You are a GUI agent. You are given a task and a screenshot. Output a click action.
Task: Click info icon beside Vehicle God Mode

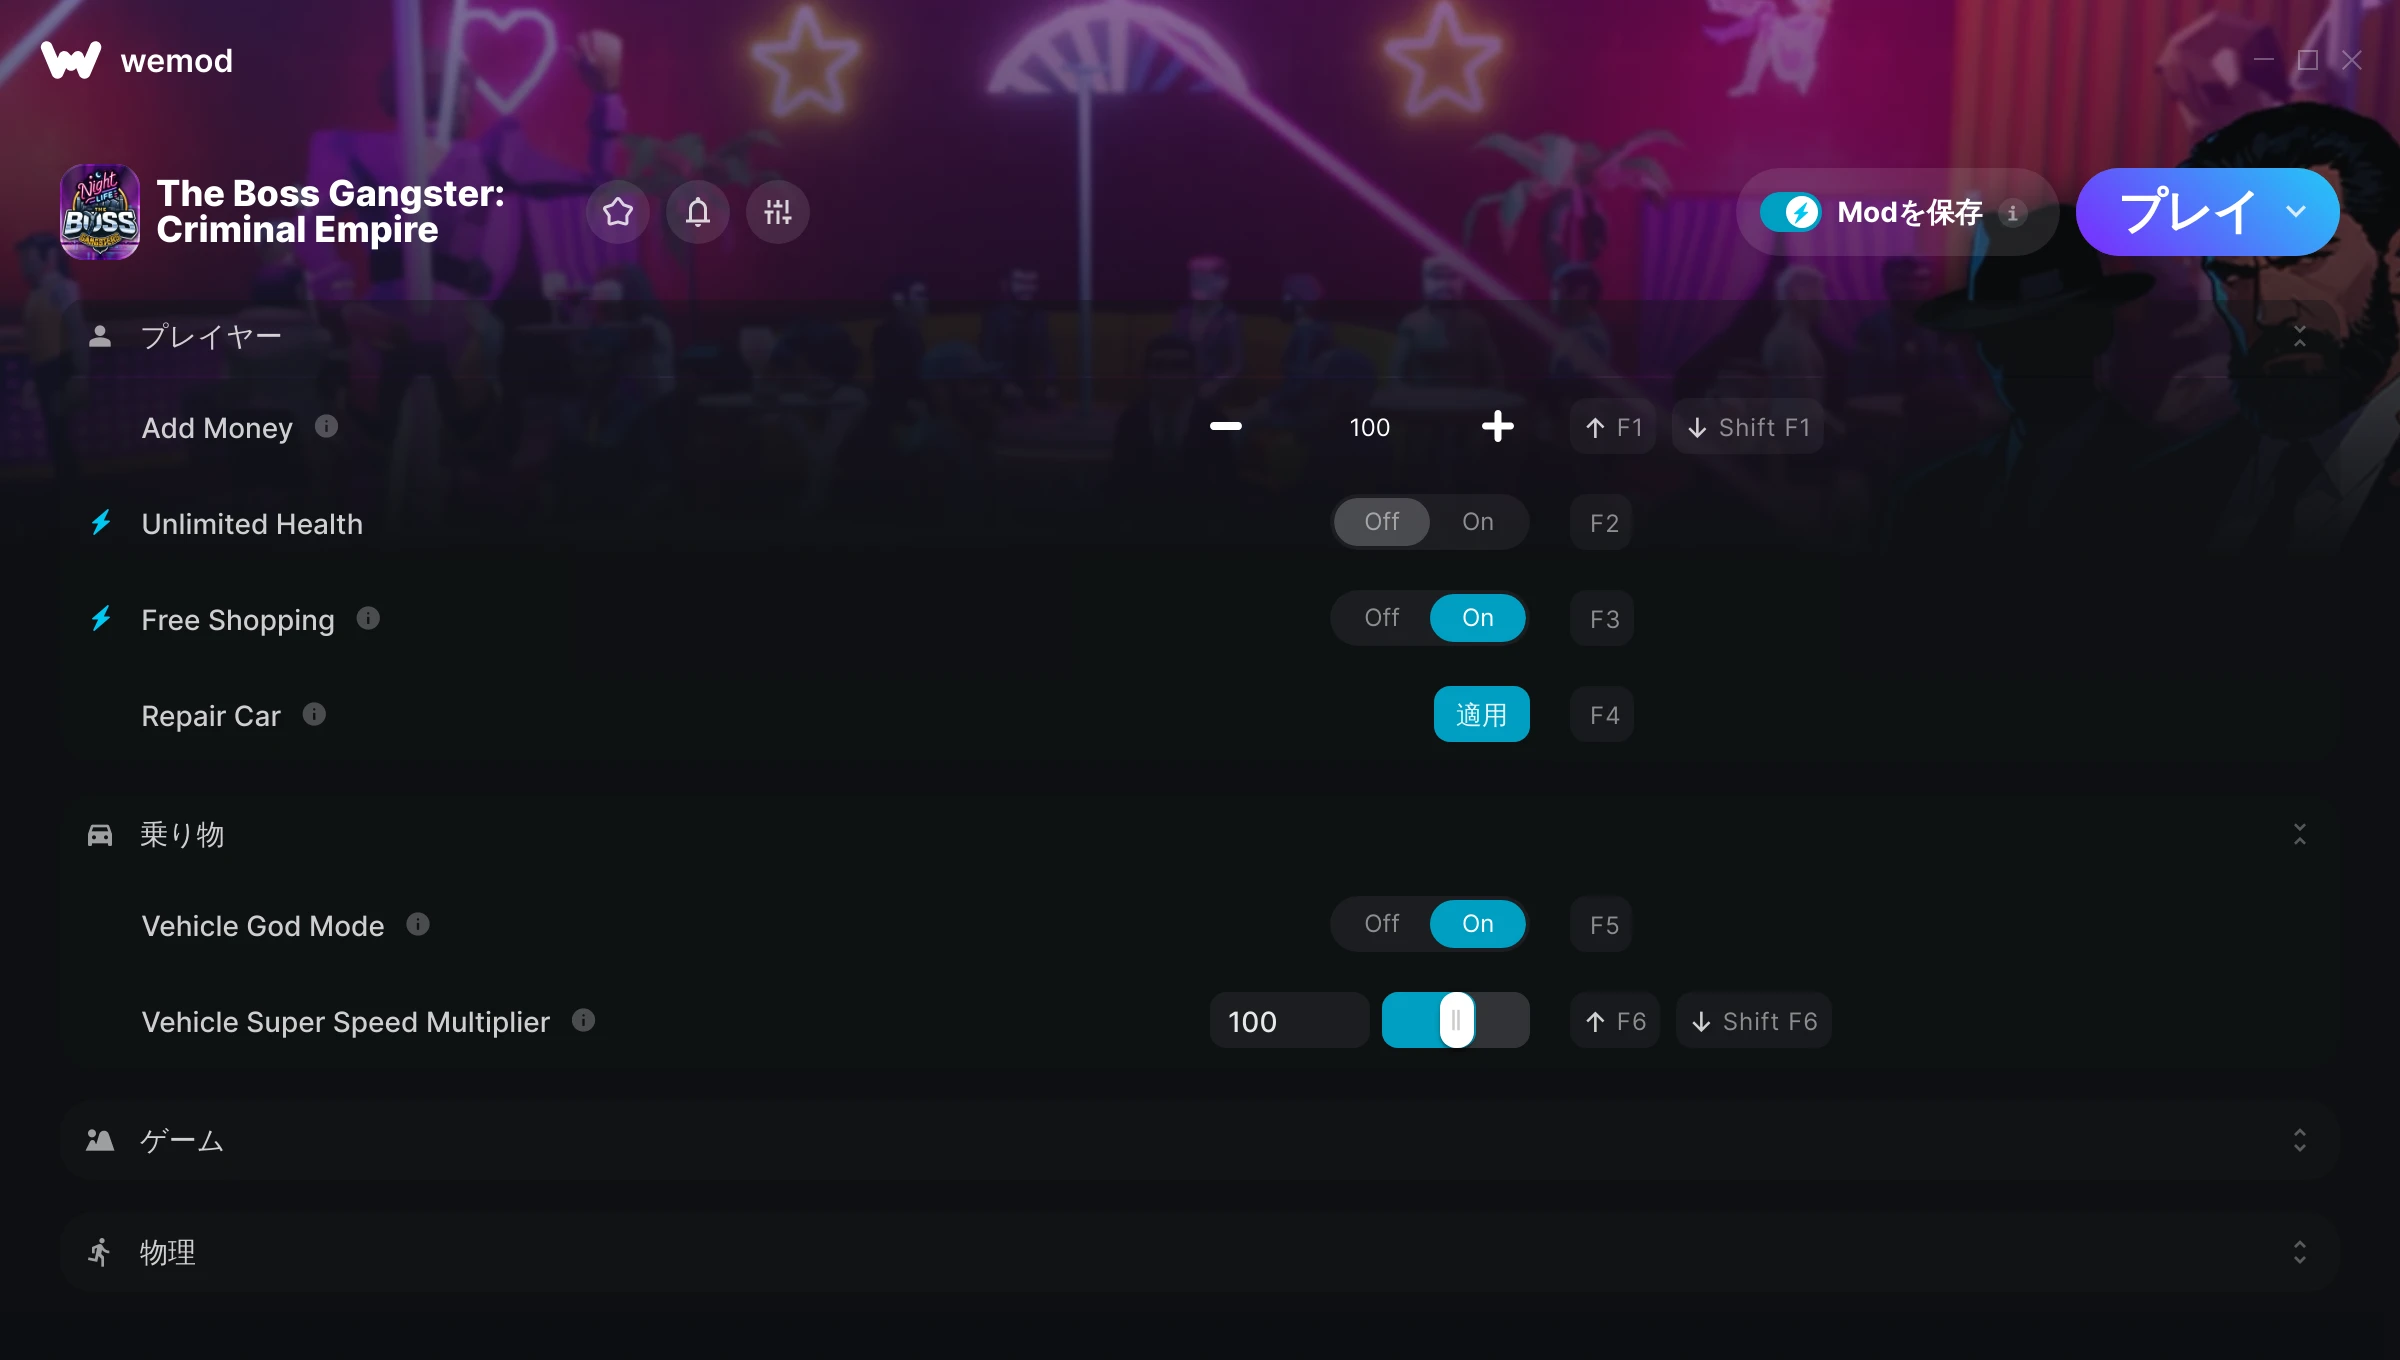point(418,925)
